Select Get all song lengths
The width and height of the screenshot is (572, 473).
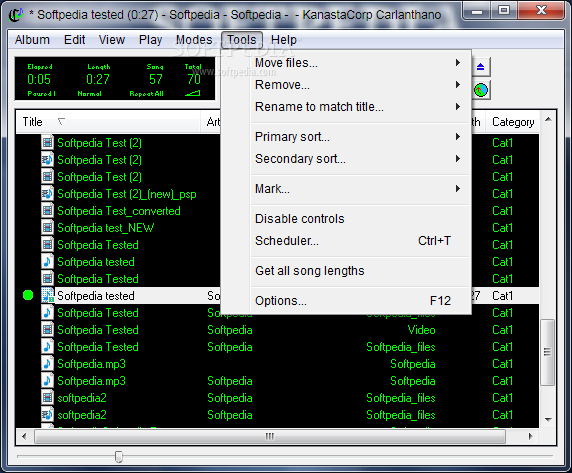point(346,271)
